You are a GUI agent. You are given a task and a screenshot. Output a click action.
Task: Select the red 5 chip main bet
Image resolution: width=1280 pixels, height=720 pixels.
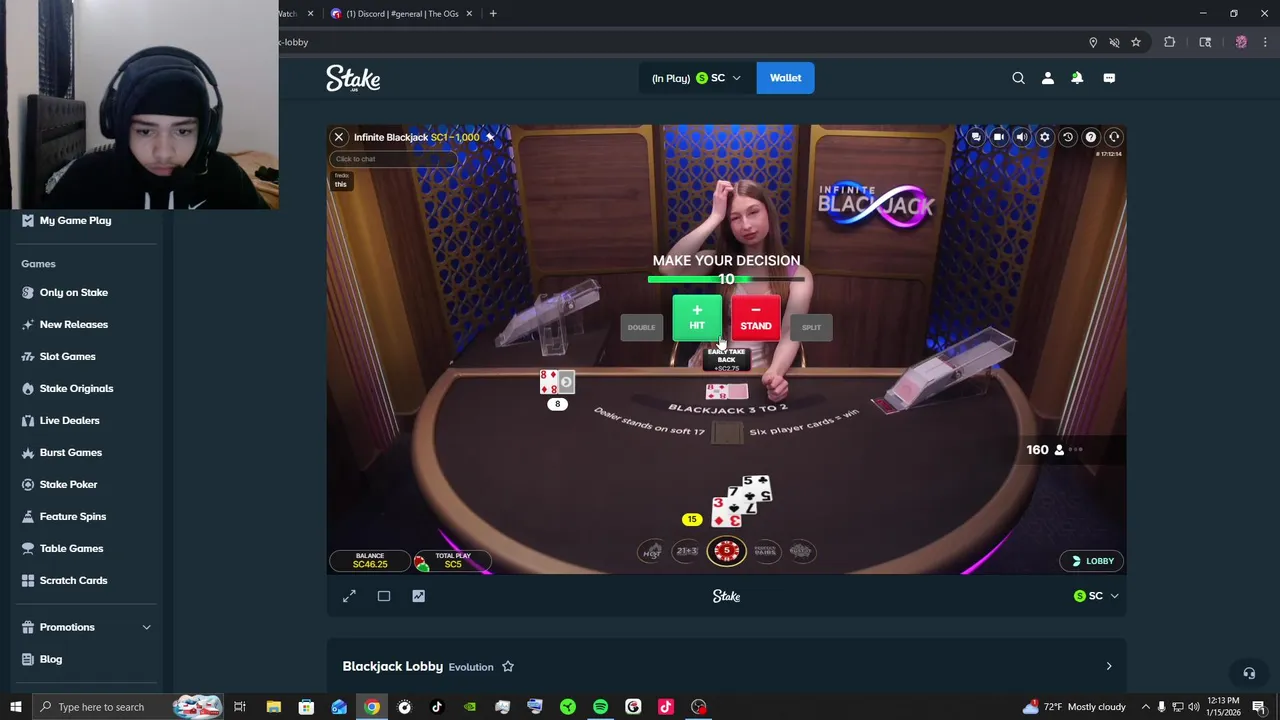click(727, 551)
